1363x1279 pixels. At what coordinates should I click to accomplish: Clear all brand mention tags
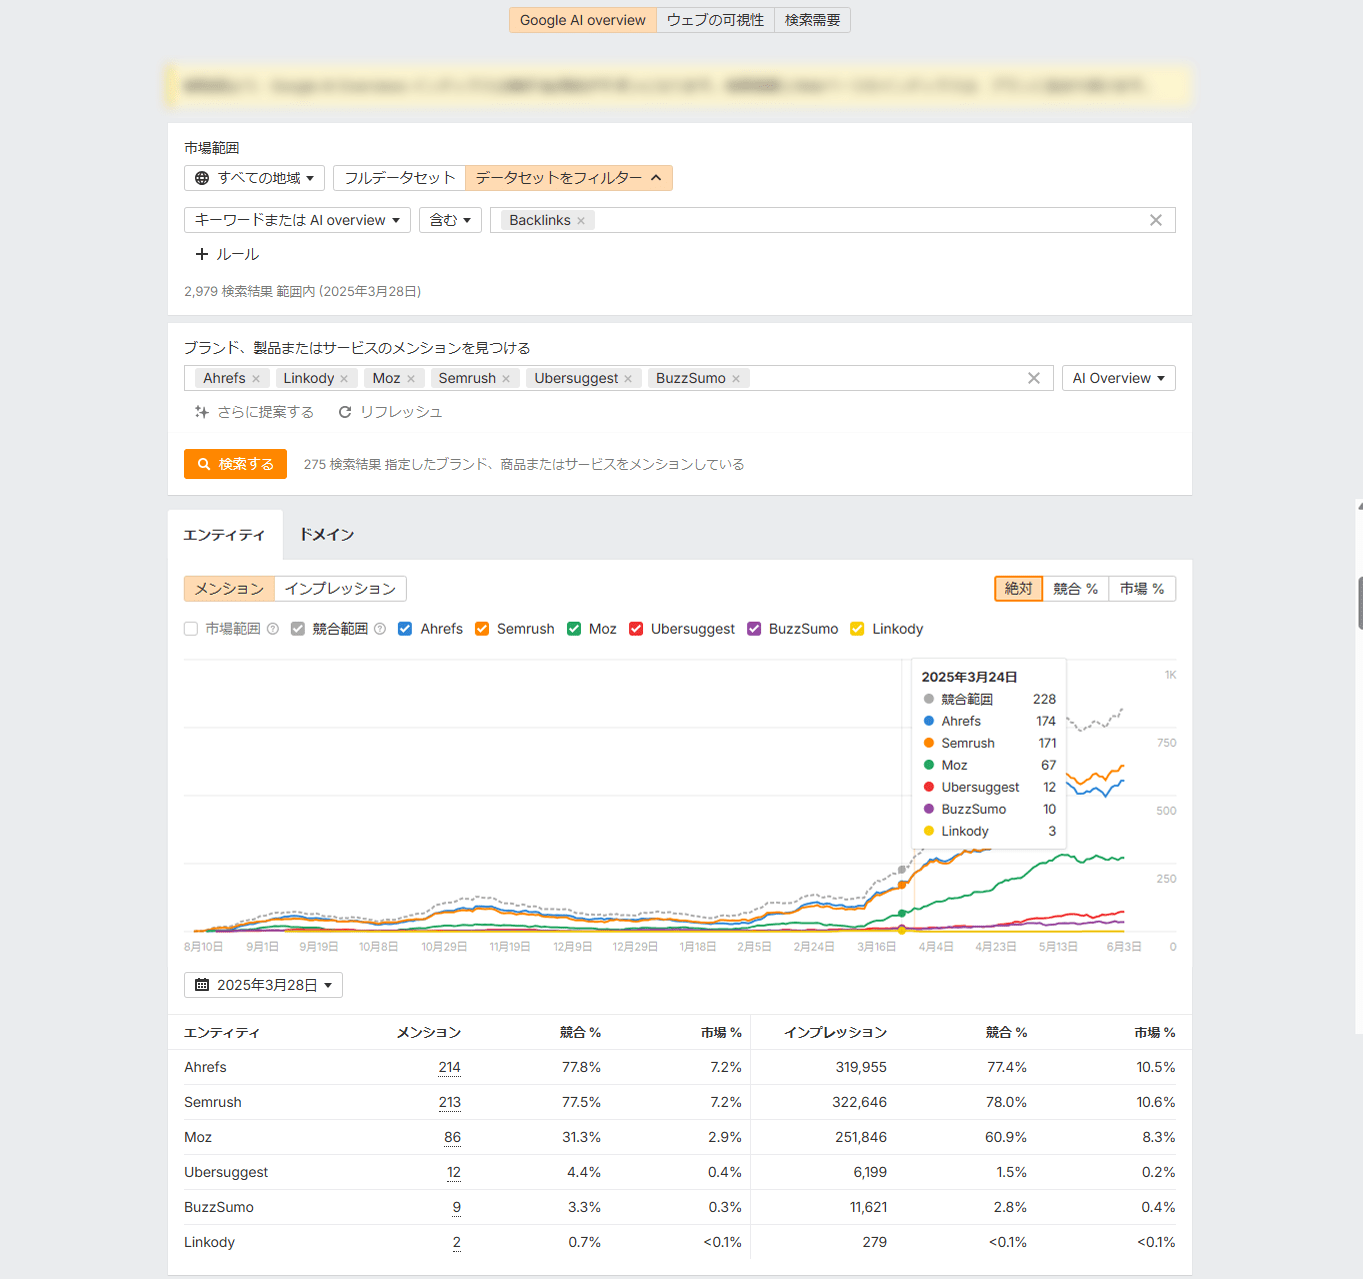[x=1033, y=378]
